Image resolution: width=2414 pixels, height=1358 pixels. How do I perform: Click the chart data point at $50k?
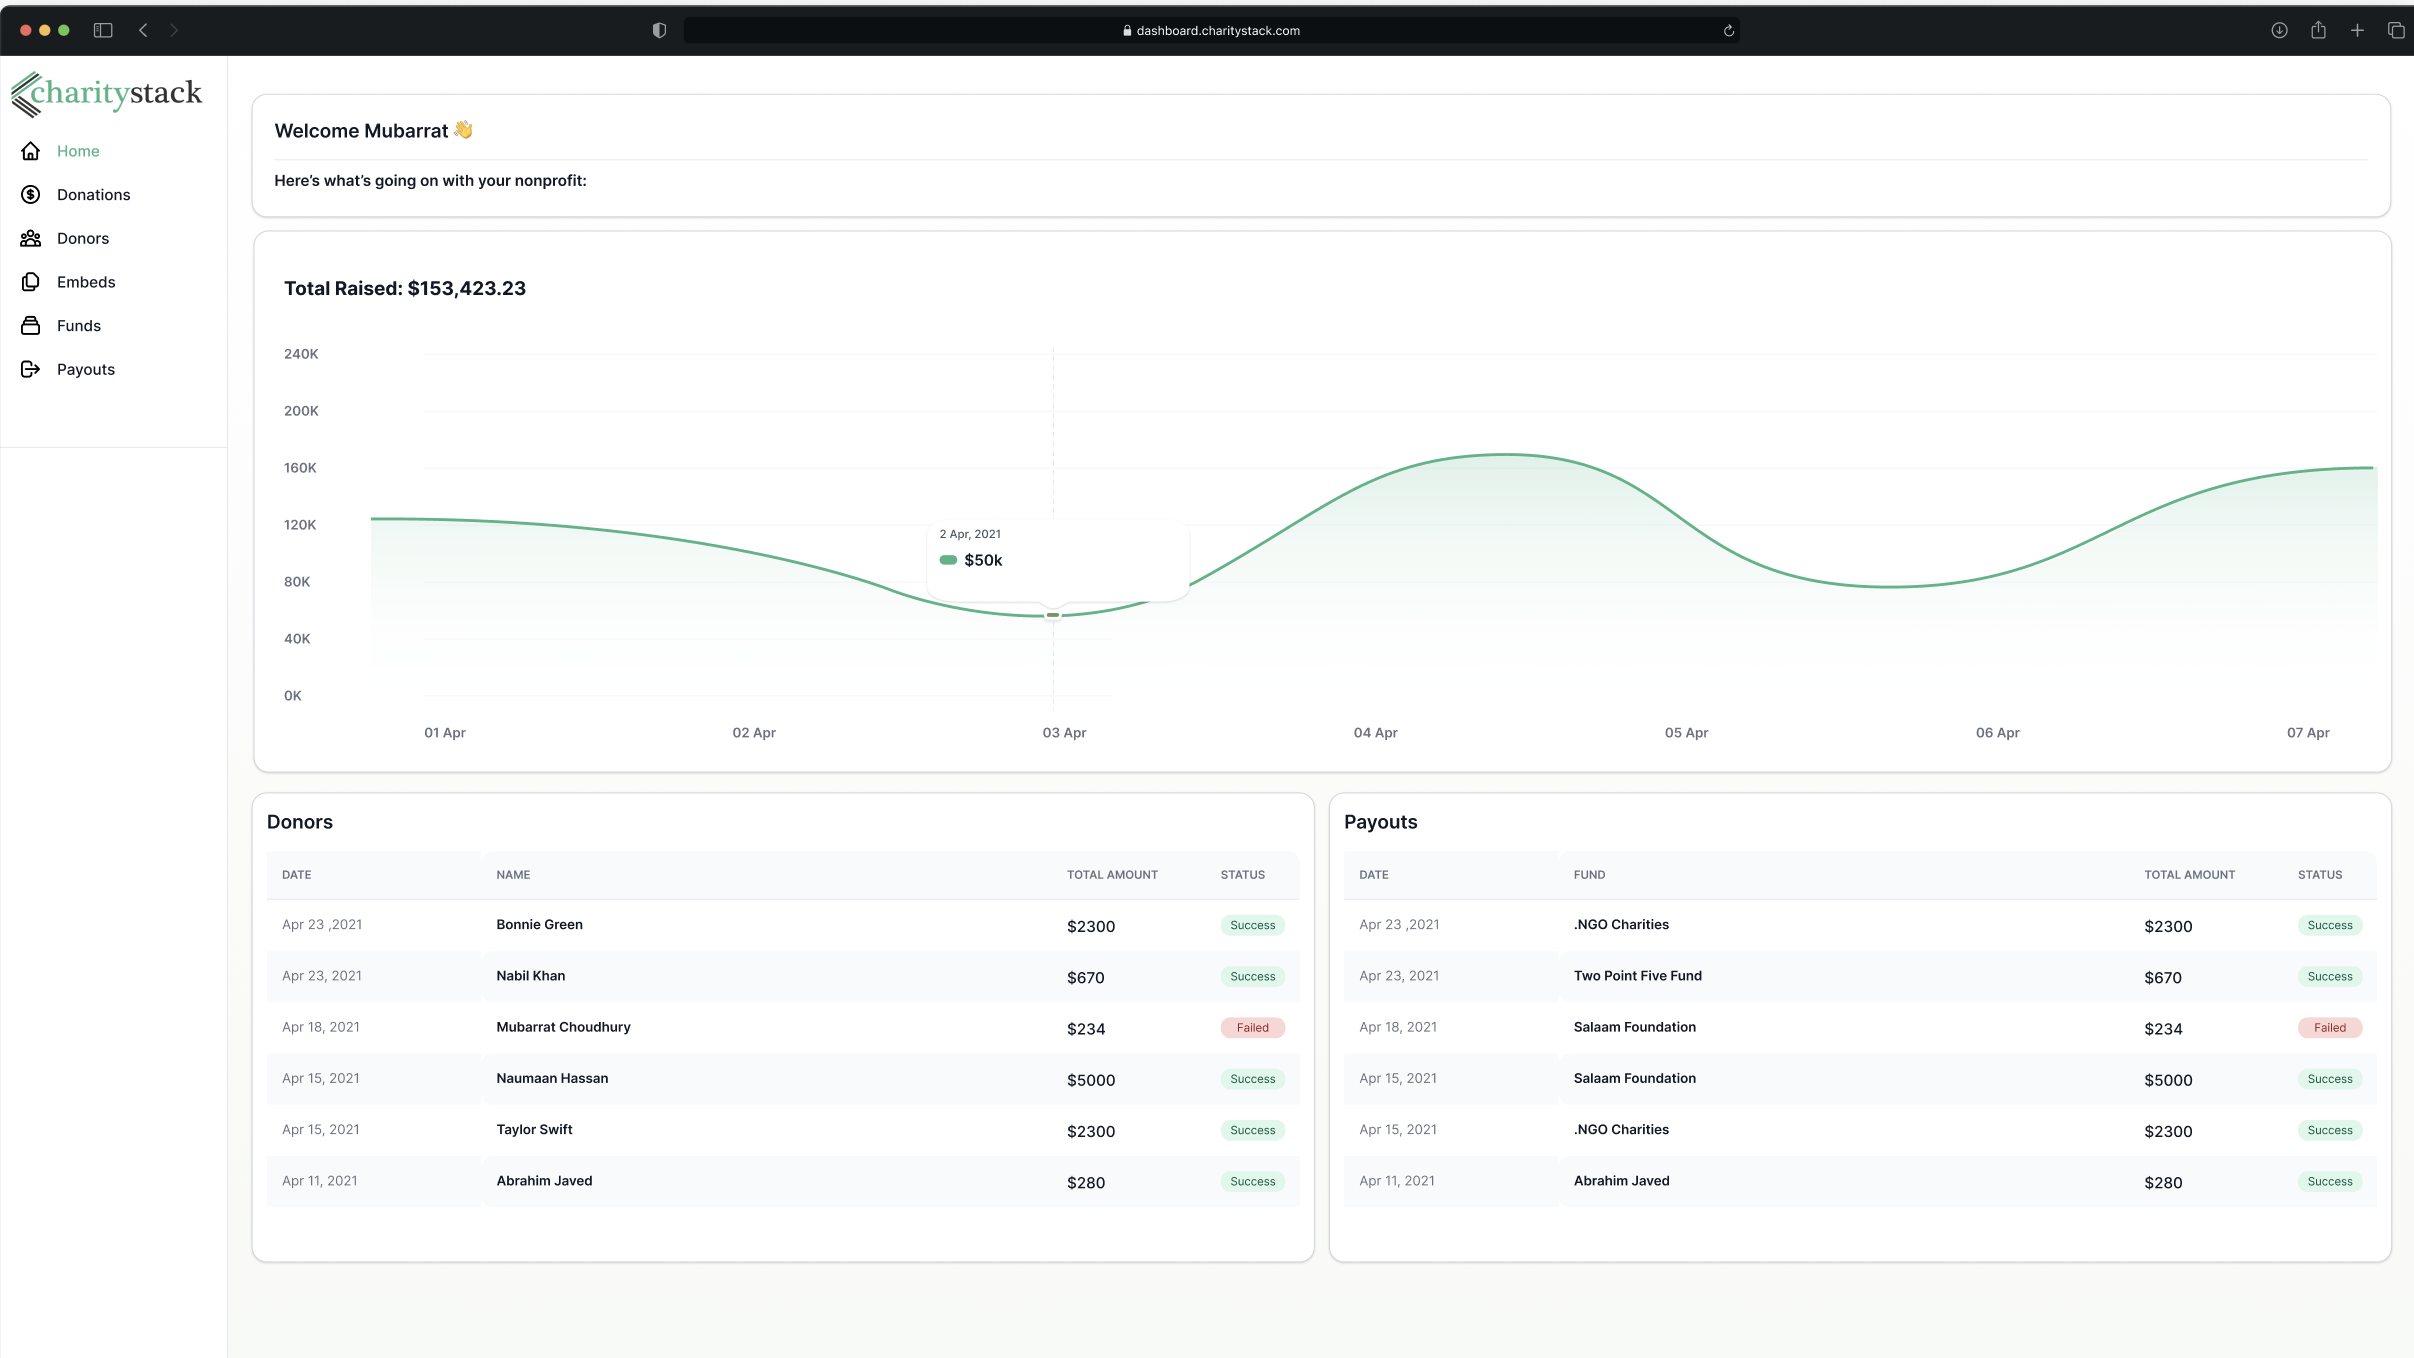tap(1053, 615)
